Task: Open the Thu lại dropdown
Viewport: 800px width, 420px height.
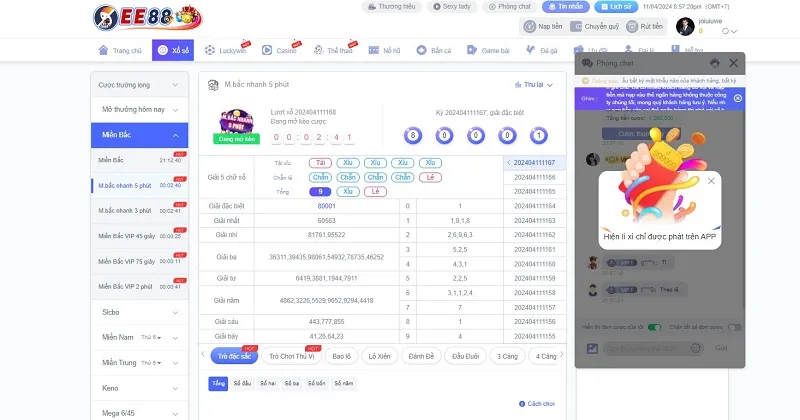Action: (x=534, y=85)
